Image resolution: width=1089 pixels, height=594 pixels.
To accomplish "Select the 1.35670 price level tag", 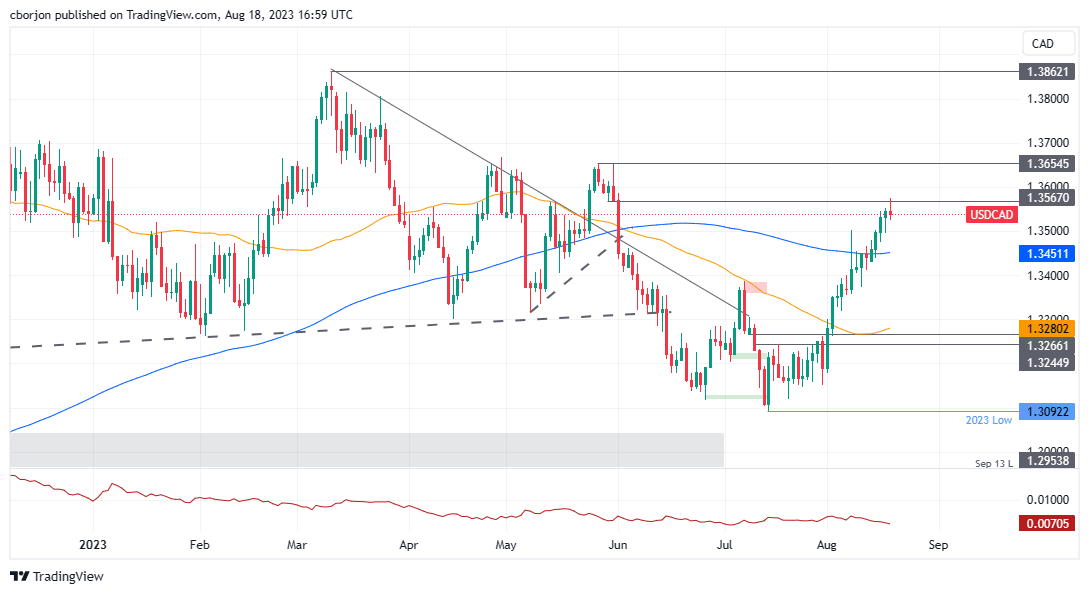I will [1047, 198].
